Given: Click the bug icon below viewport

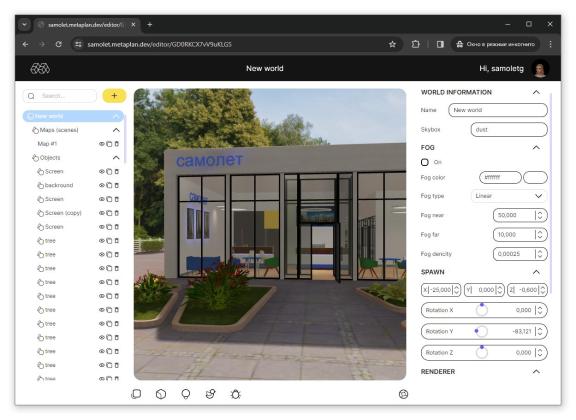Looking at the screenshot, I should tap(235, 394).
